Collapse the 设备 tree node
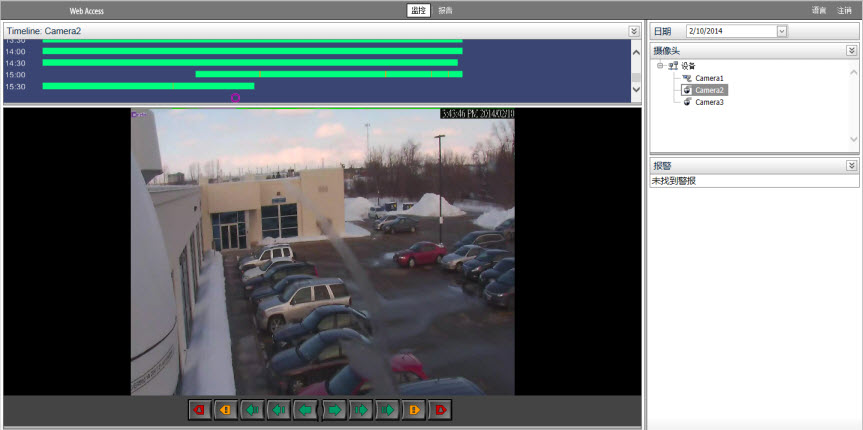 [660, 66]
